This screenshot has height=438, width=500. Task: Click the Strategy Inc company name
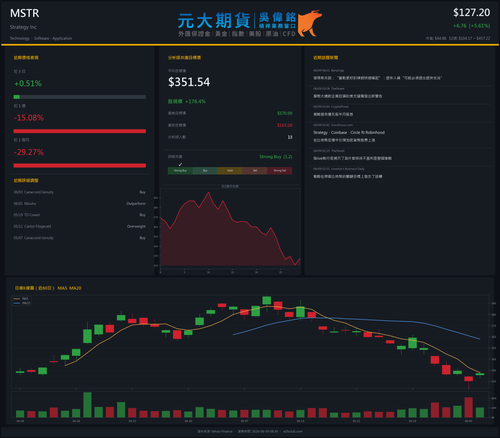pos(23,27)
